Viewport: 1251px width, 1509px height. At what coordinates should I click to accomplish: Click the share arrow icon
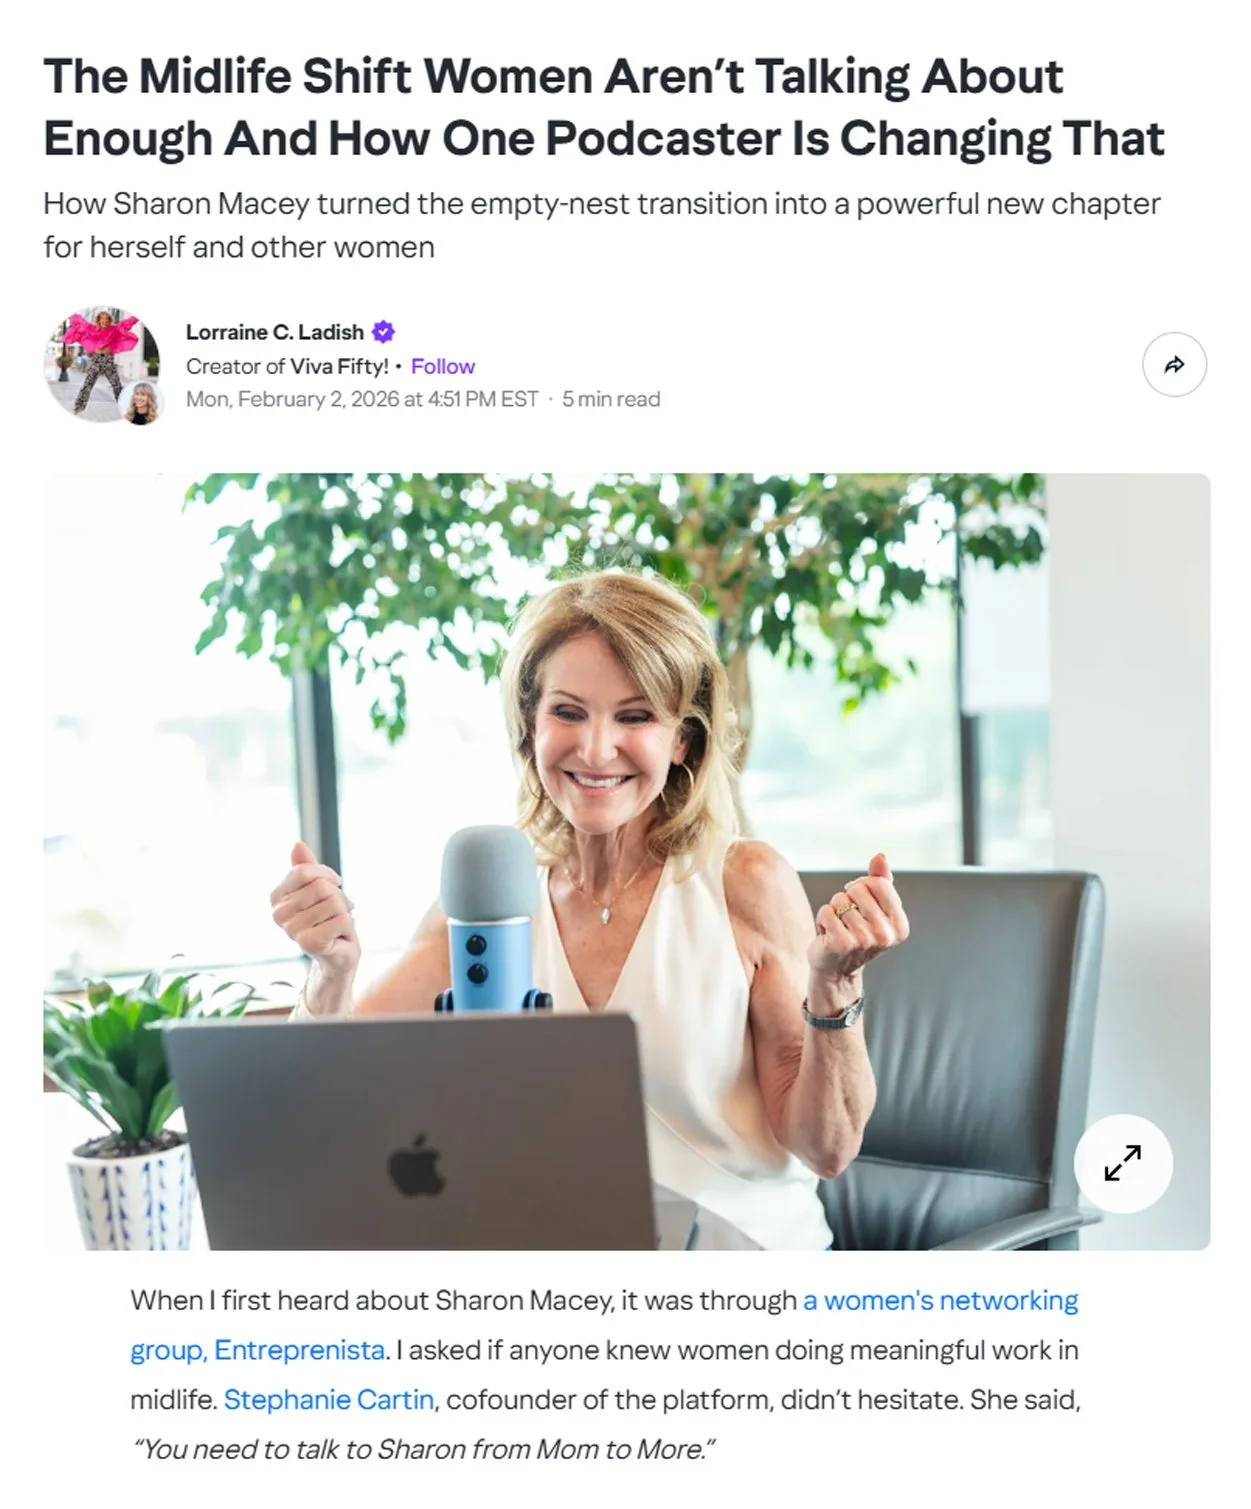click(x=1174, y=365)
